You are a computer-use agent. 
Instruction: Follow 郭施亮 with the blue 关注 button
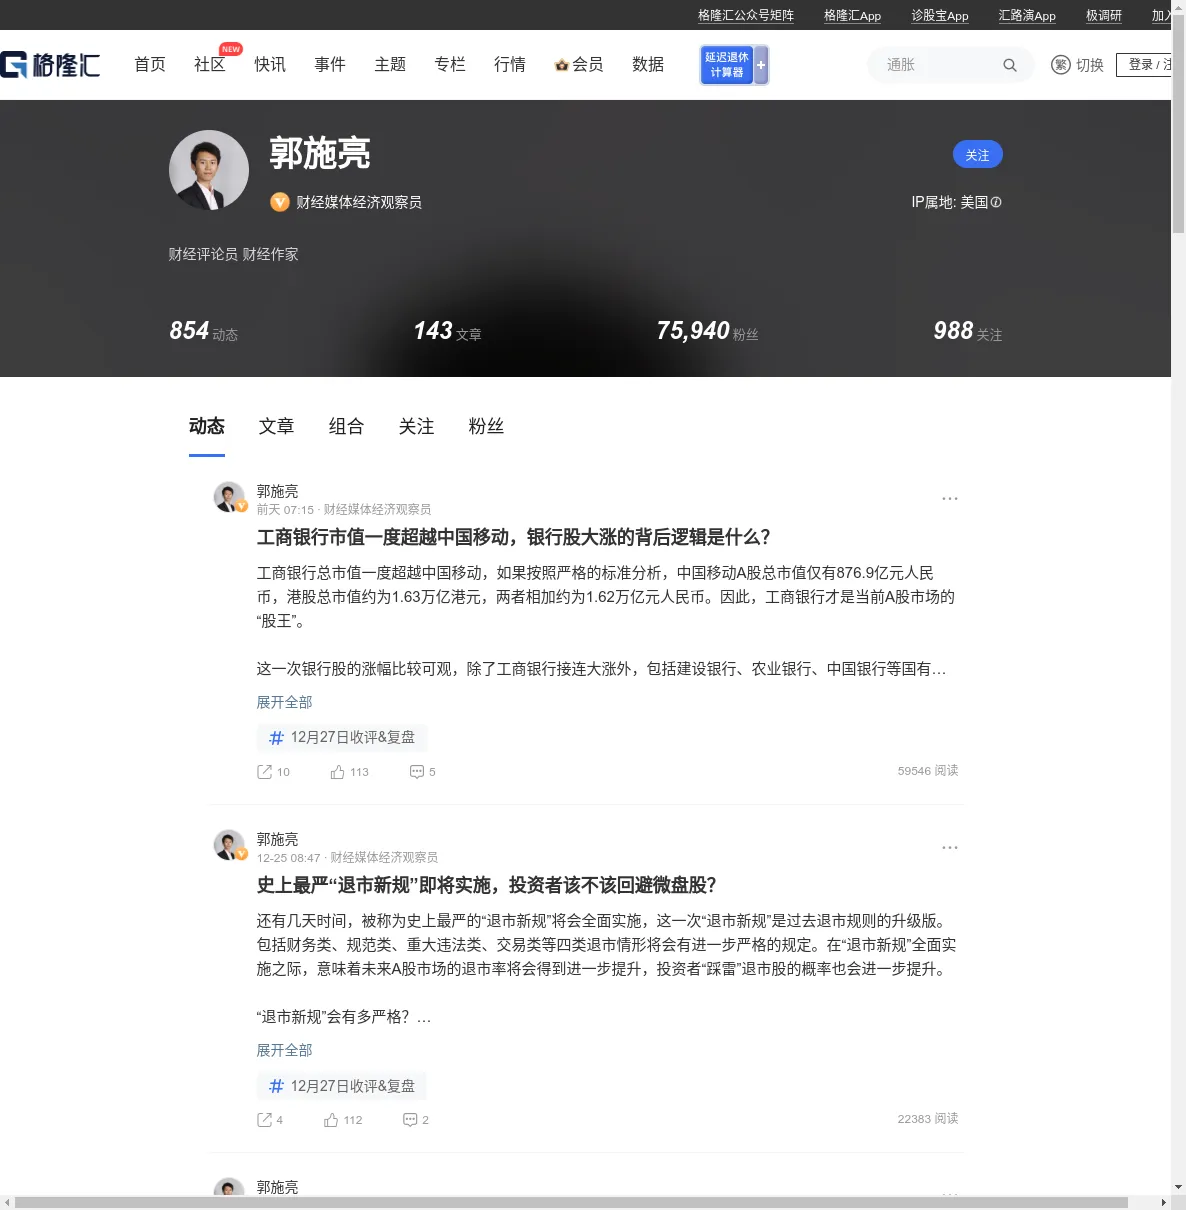(x=977, y=155)
